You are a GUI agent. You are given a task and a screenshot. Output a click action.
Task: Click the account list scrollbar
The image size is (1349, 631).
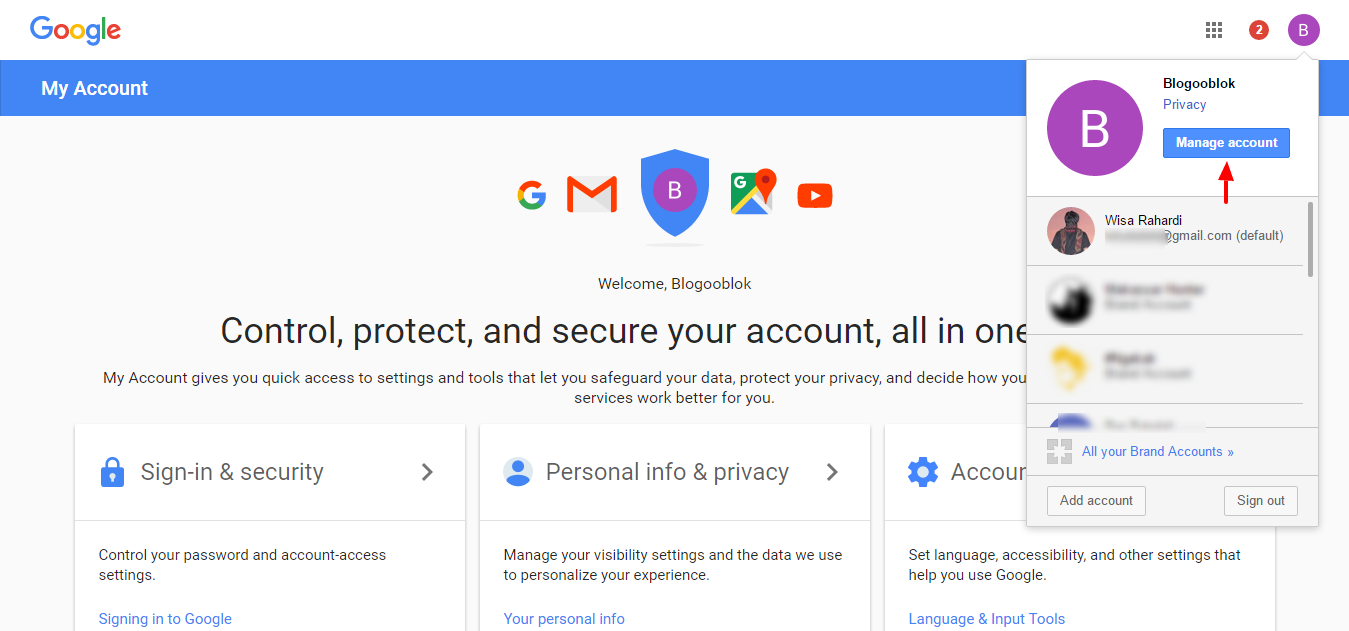pos(1311,240)
